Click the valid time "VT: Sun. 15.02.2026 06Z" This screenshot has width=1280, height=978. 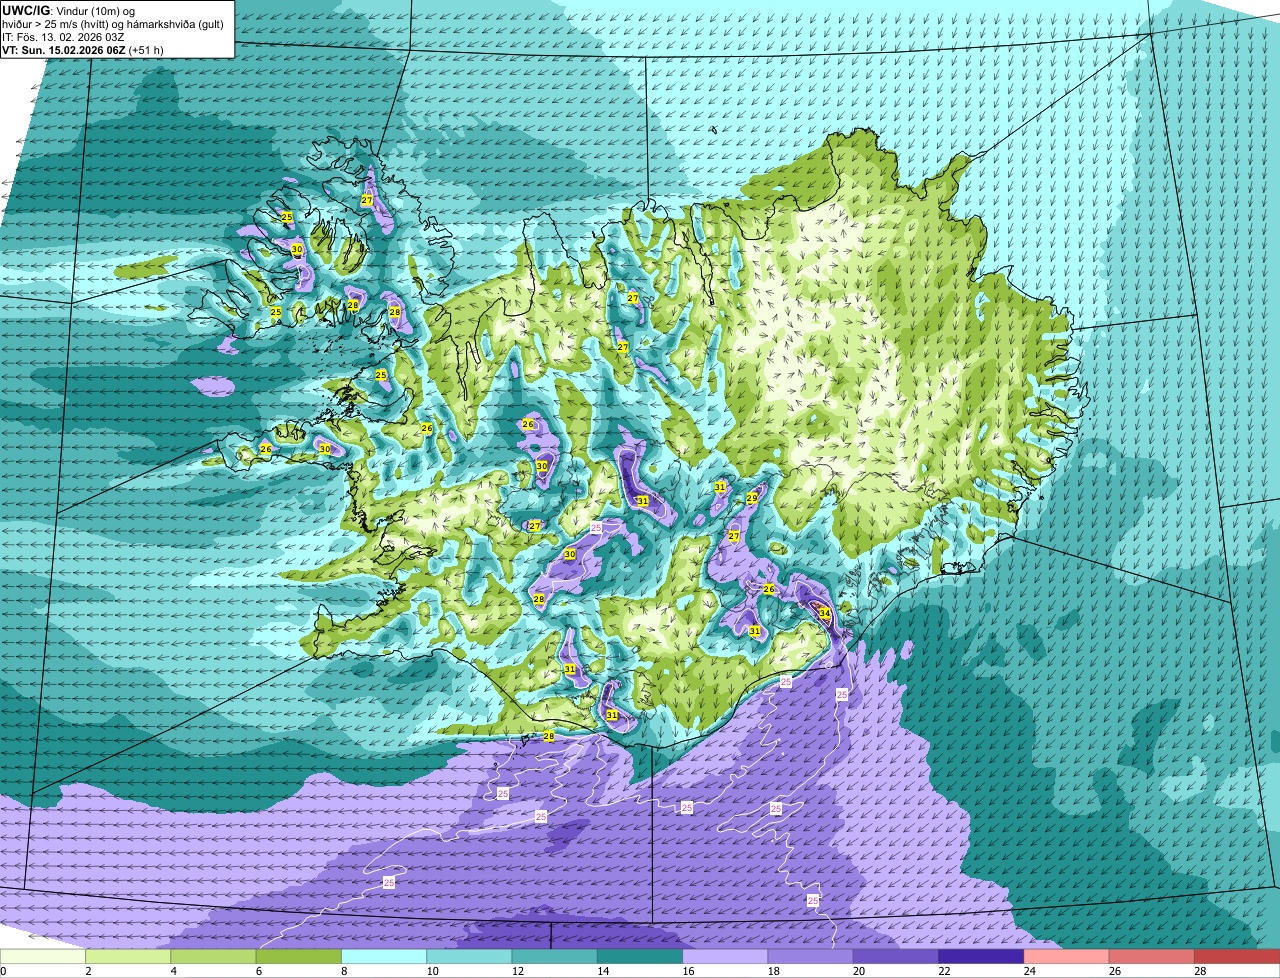64,49
